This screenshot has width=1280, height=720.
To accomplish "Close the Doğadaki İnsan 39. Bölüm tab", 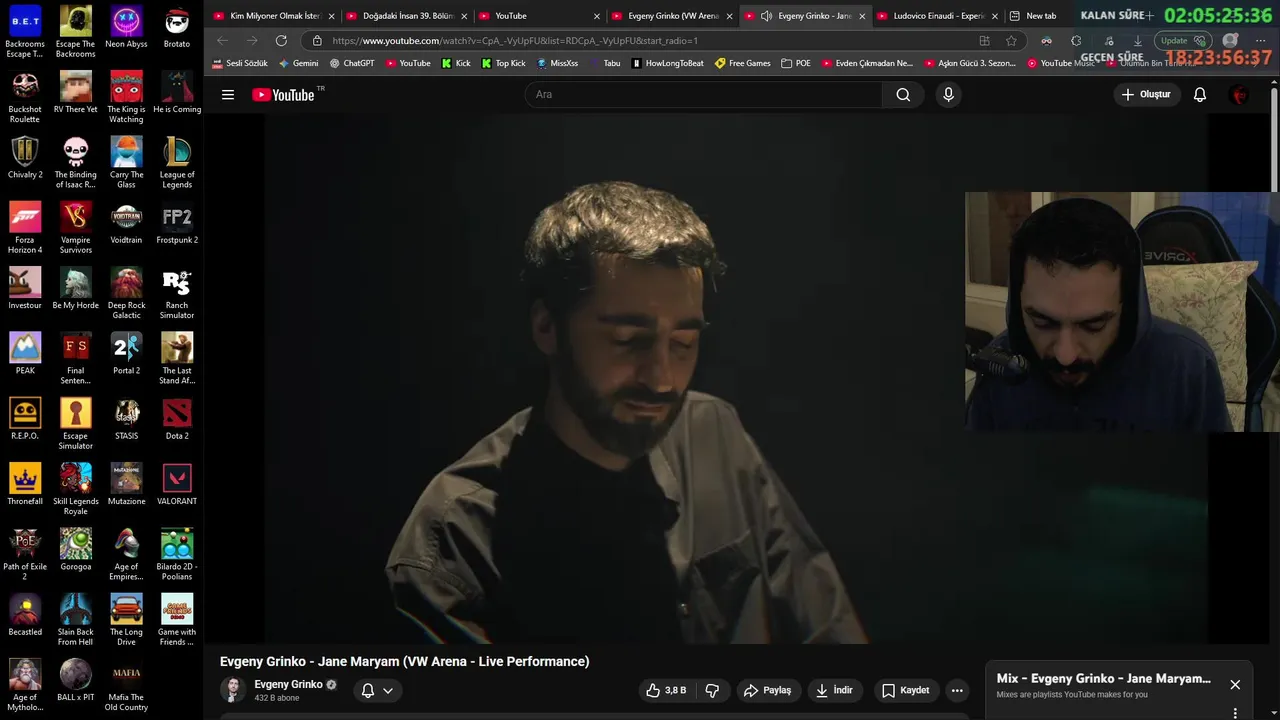I will [x=464, y=16].
